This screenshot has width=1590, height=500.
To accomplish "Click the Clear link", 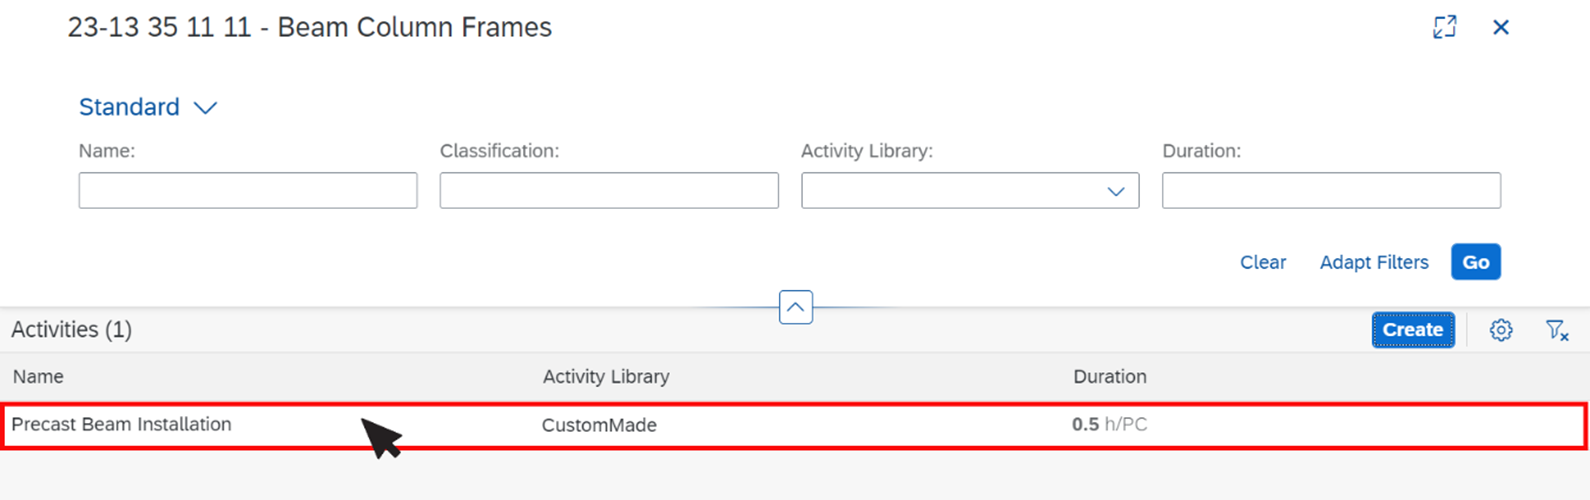I will point(1262,262).
